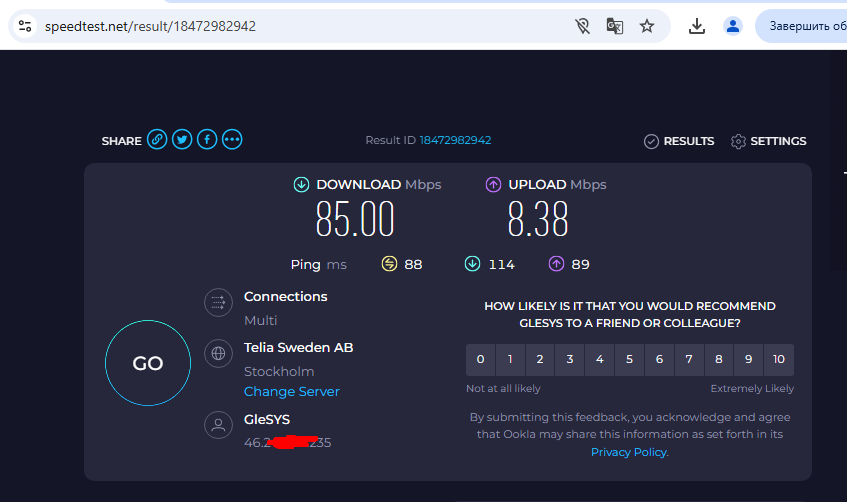The image size is (847, 502).
Task: Share result on Facebook
Action: (207, 140)
